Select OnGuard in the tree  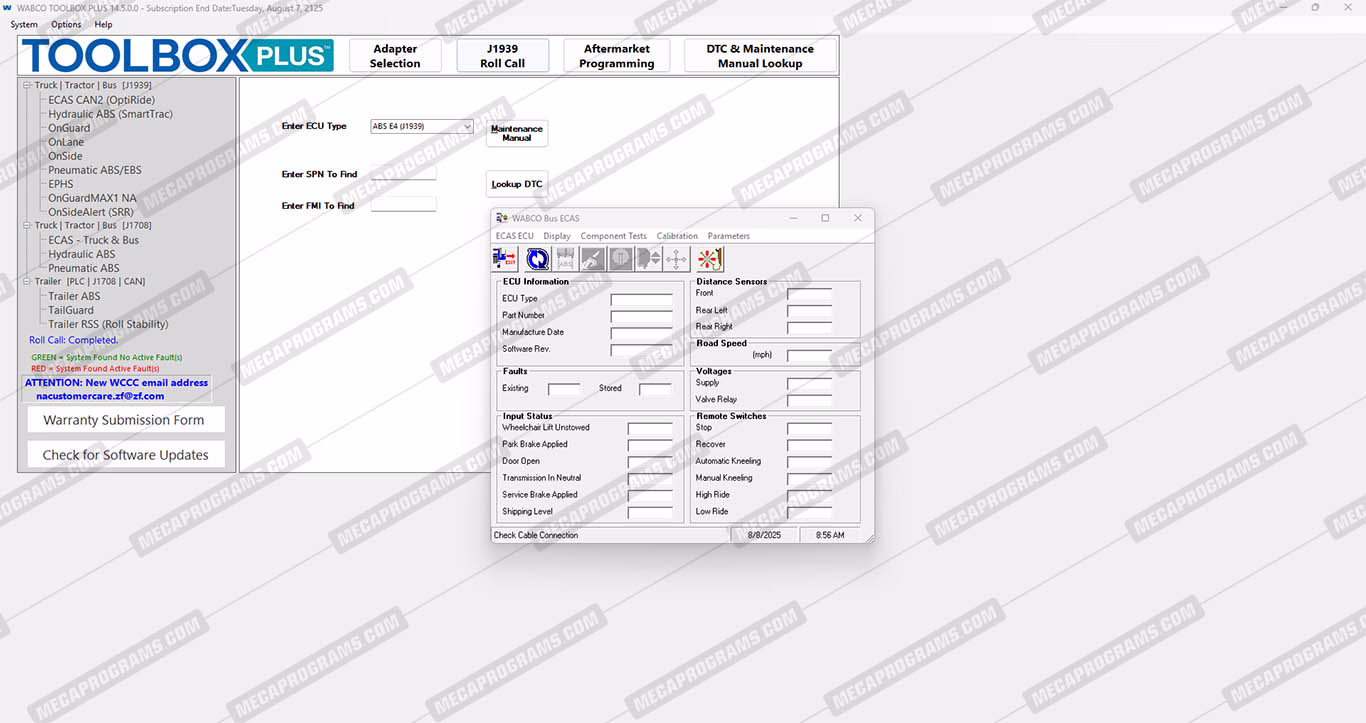[69, 128]
